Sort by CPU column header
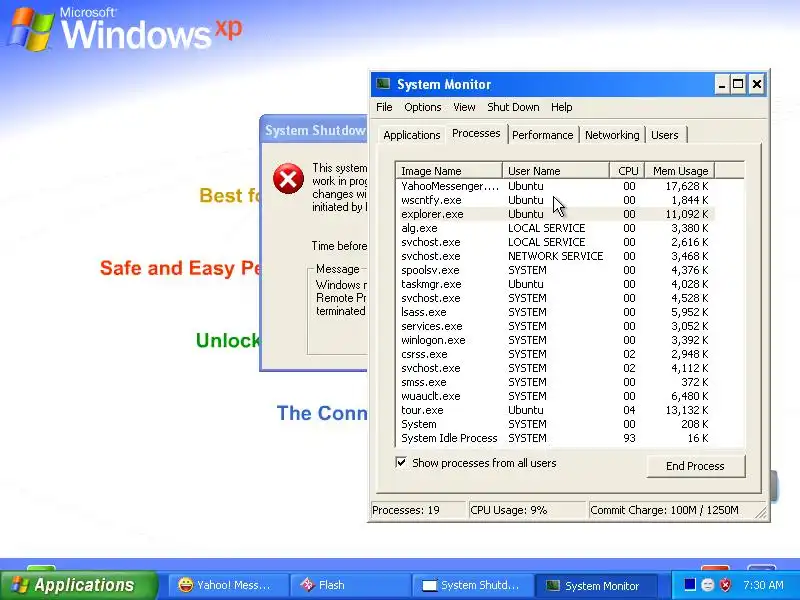 click(628, 171)
